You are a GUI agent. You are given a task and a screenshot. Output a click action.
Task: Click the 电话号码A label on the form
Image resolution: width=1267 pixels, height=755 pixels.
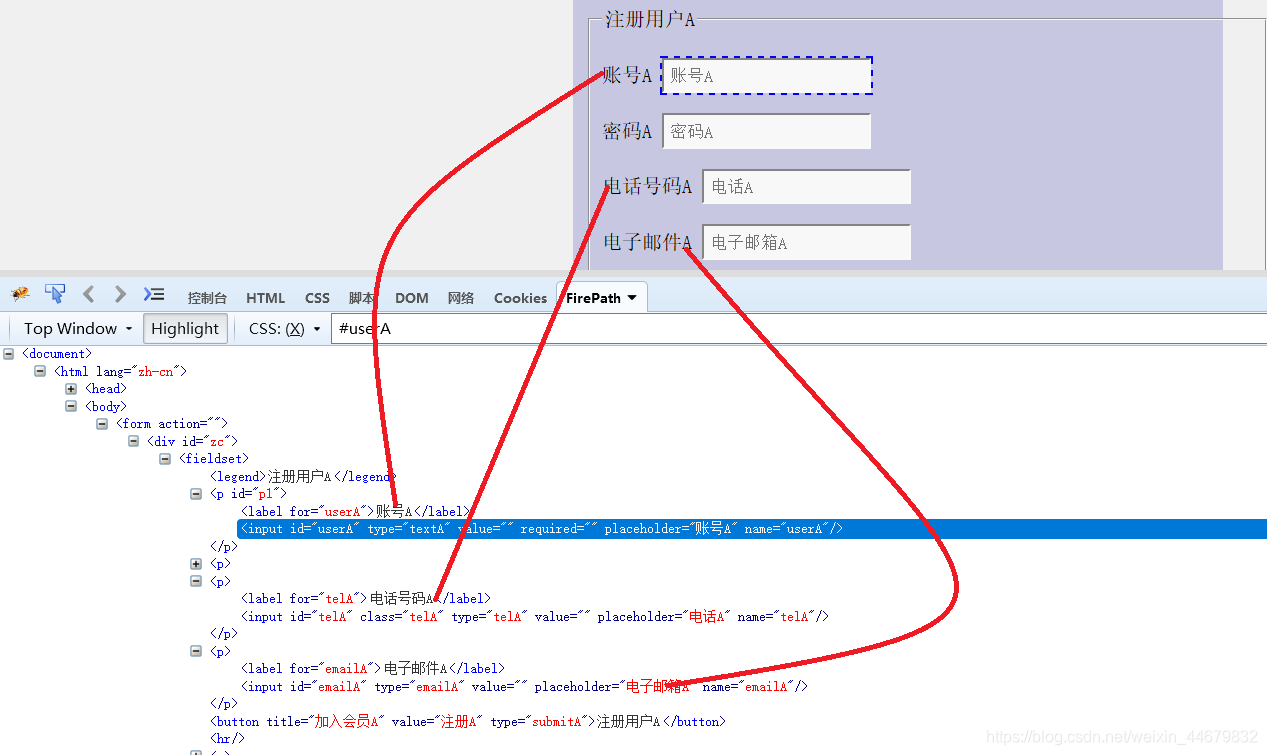[x=648, y=187]
